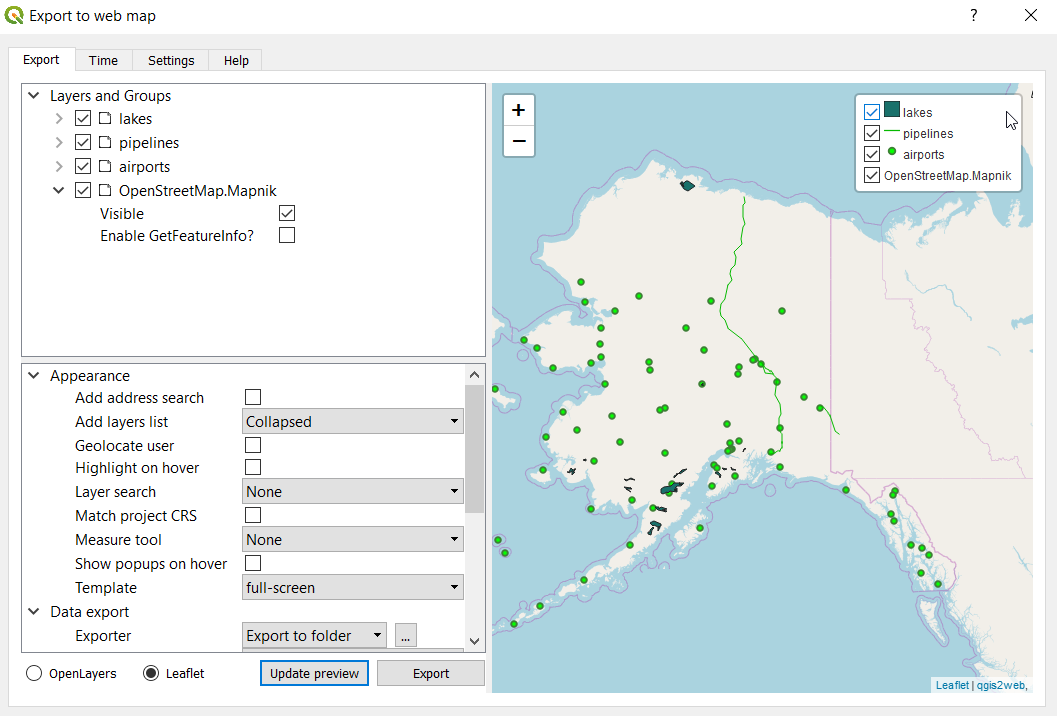Switch to the Help tab

coord(236,60)
